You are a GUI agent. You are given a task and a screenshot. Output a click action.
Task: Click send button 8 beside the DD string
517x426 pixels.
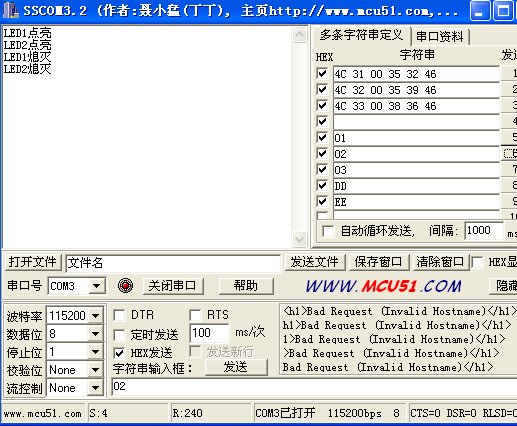coord(509,185)
